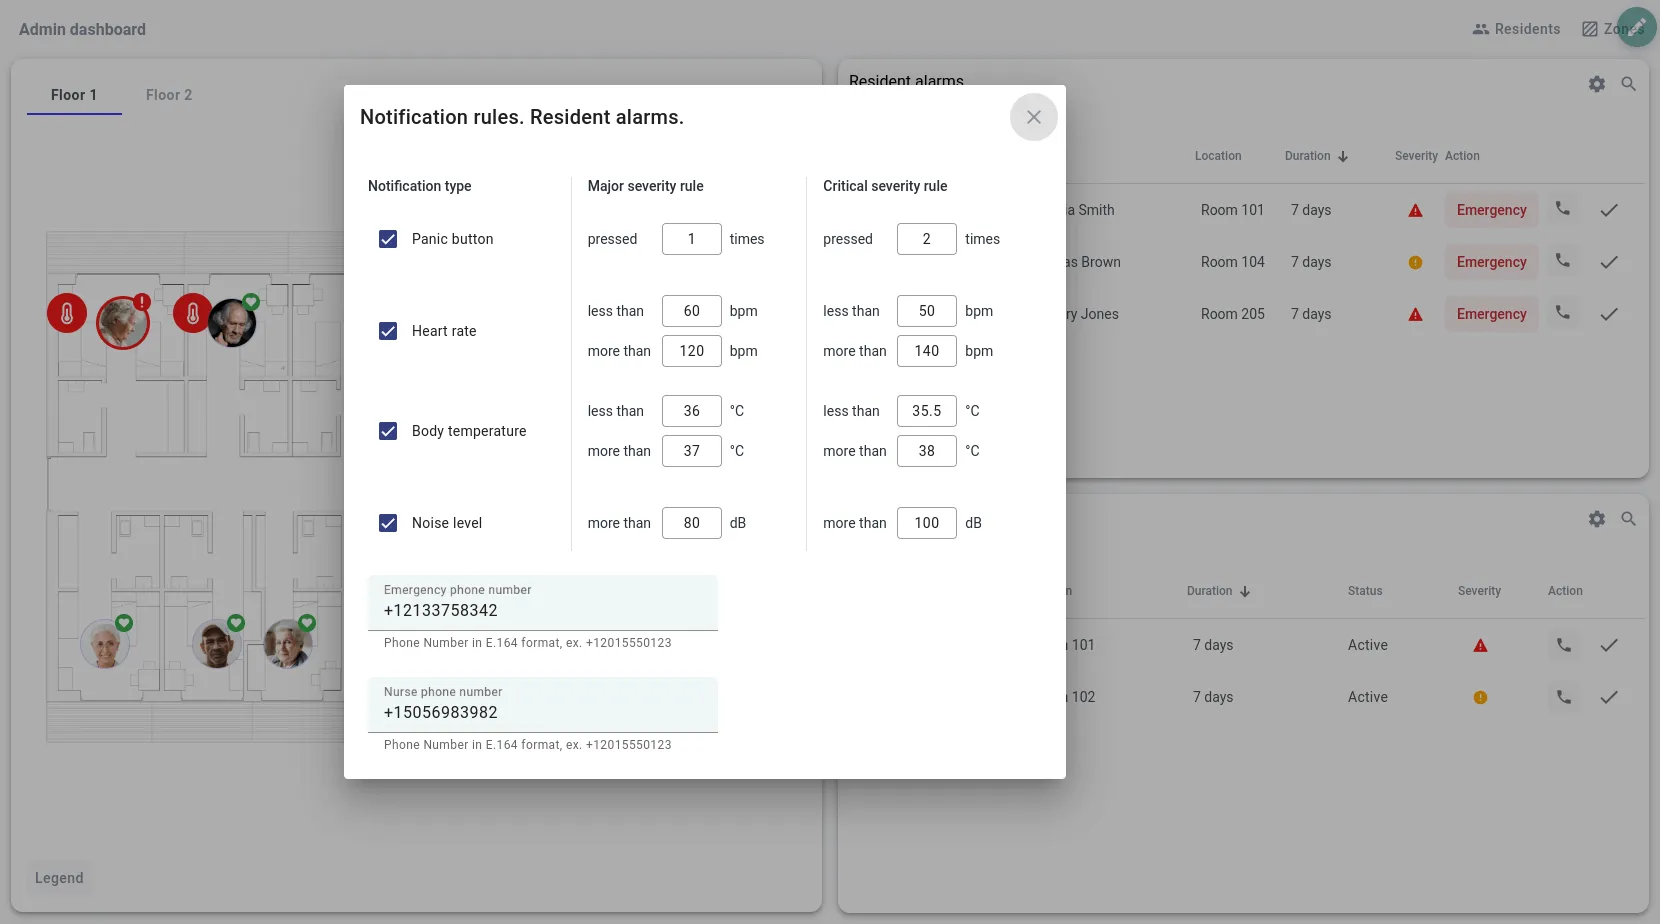Edit the Emergency phone number field
The height and width of the screenshot is (924, 1660).
[x=542, y=610]
